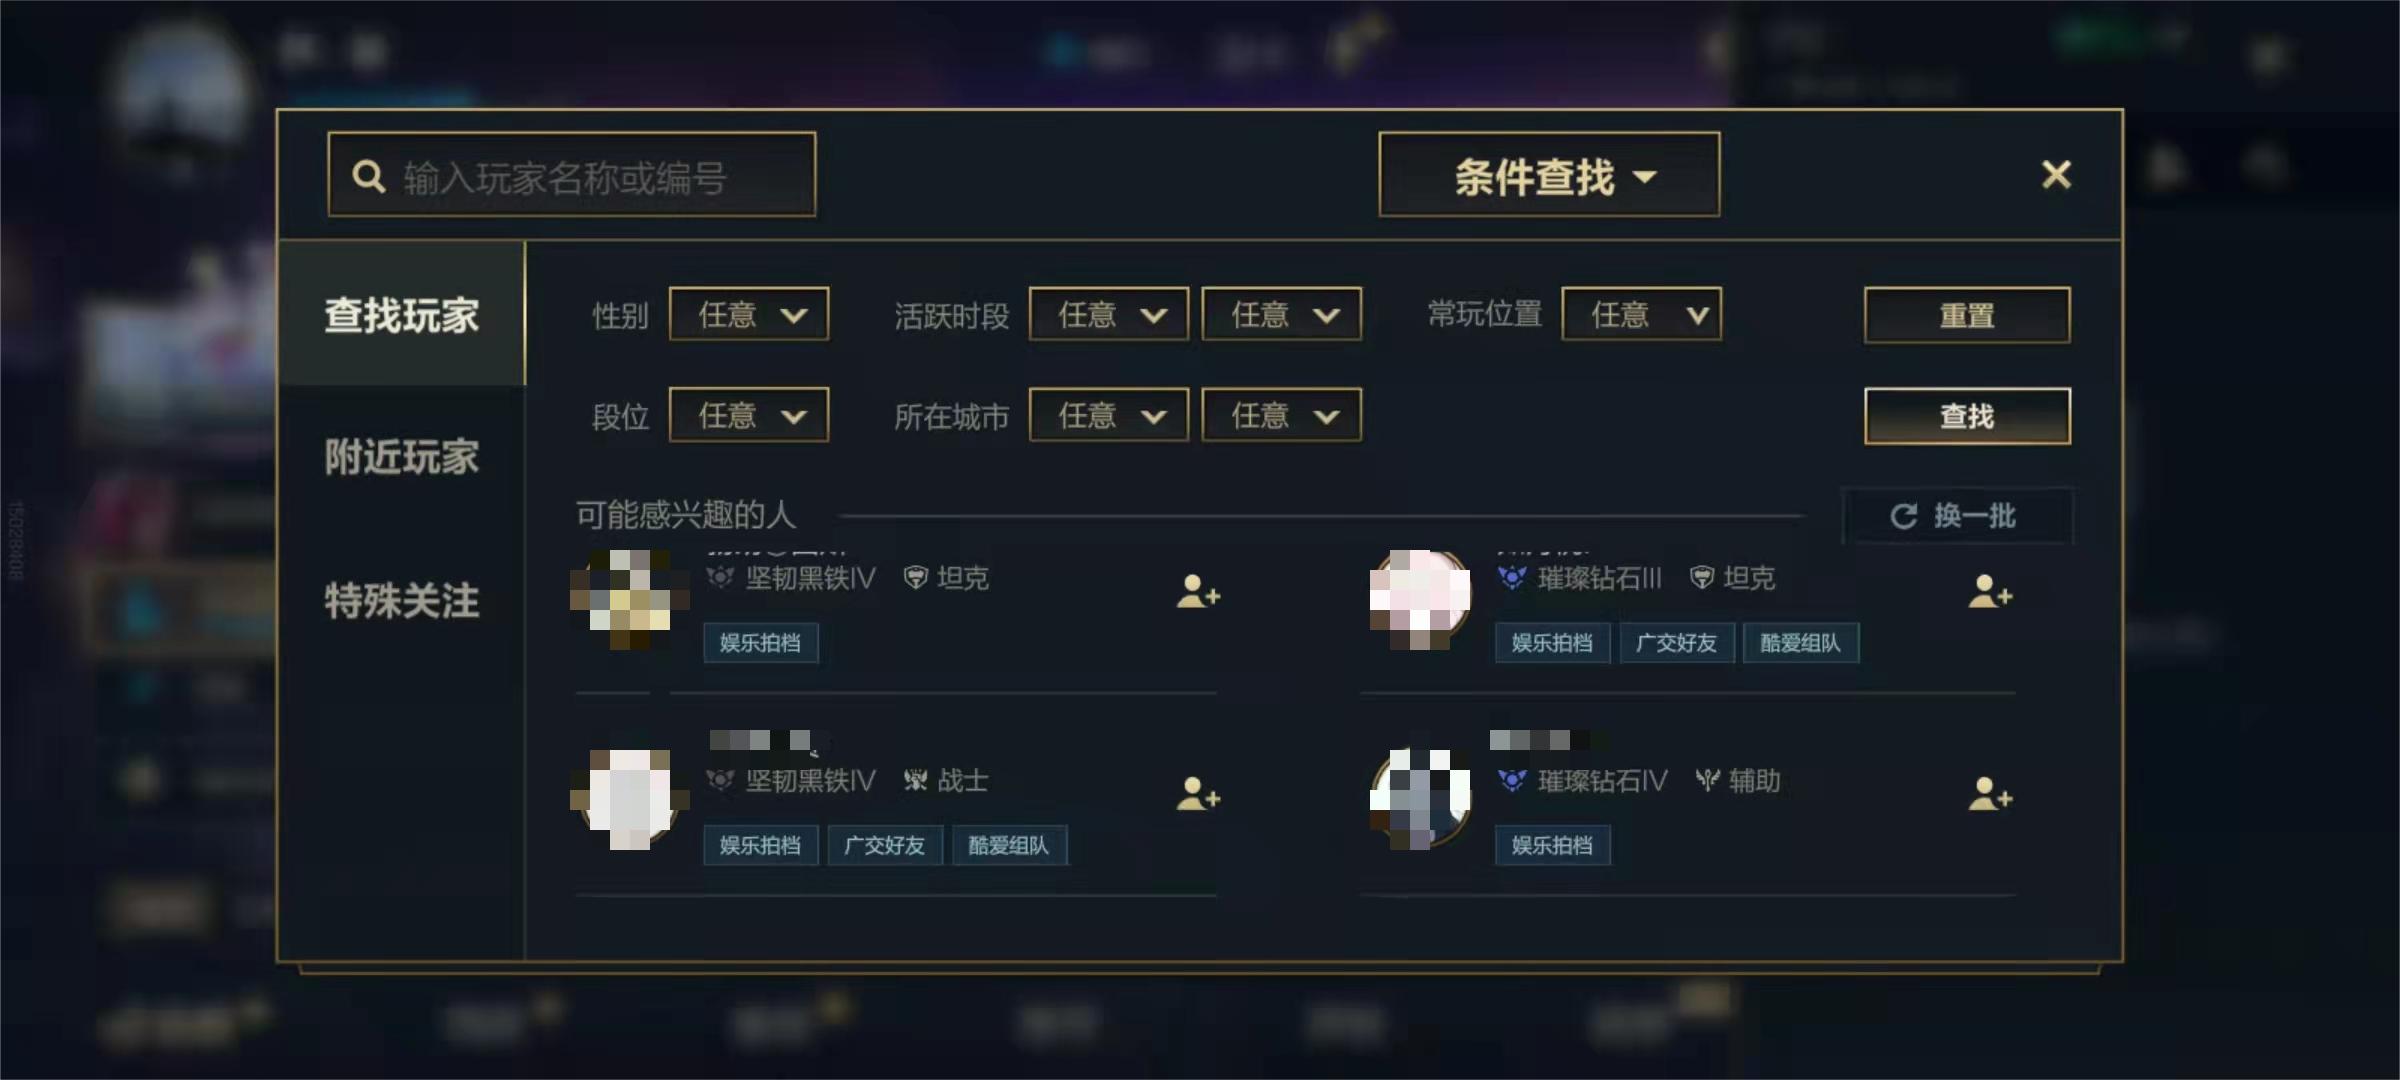Expand the first 活跃时段 dropdown
This screenshot has width=2400, height=1080.
[1109, 315]
